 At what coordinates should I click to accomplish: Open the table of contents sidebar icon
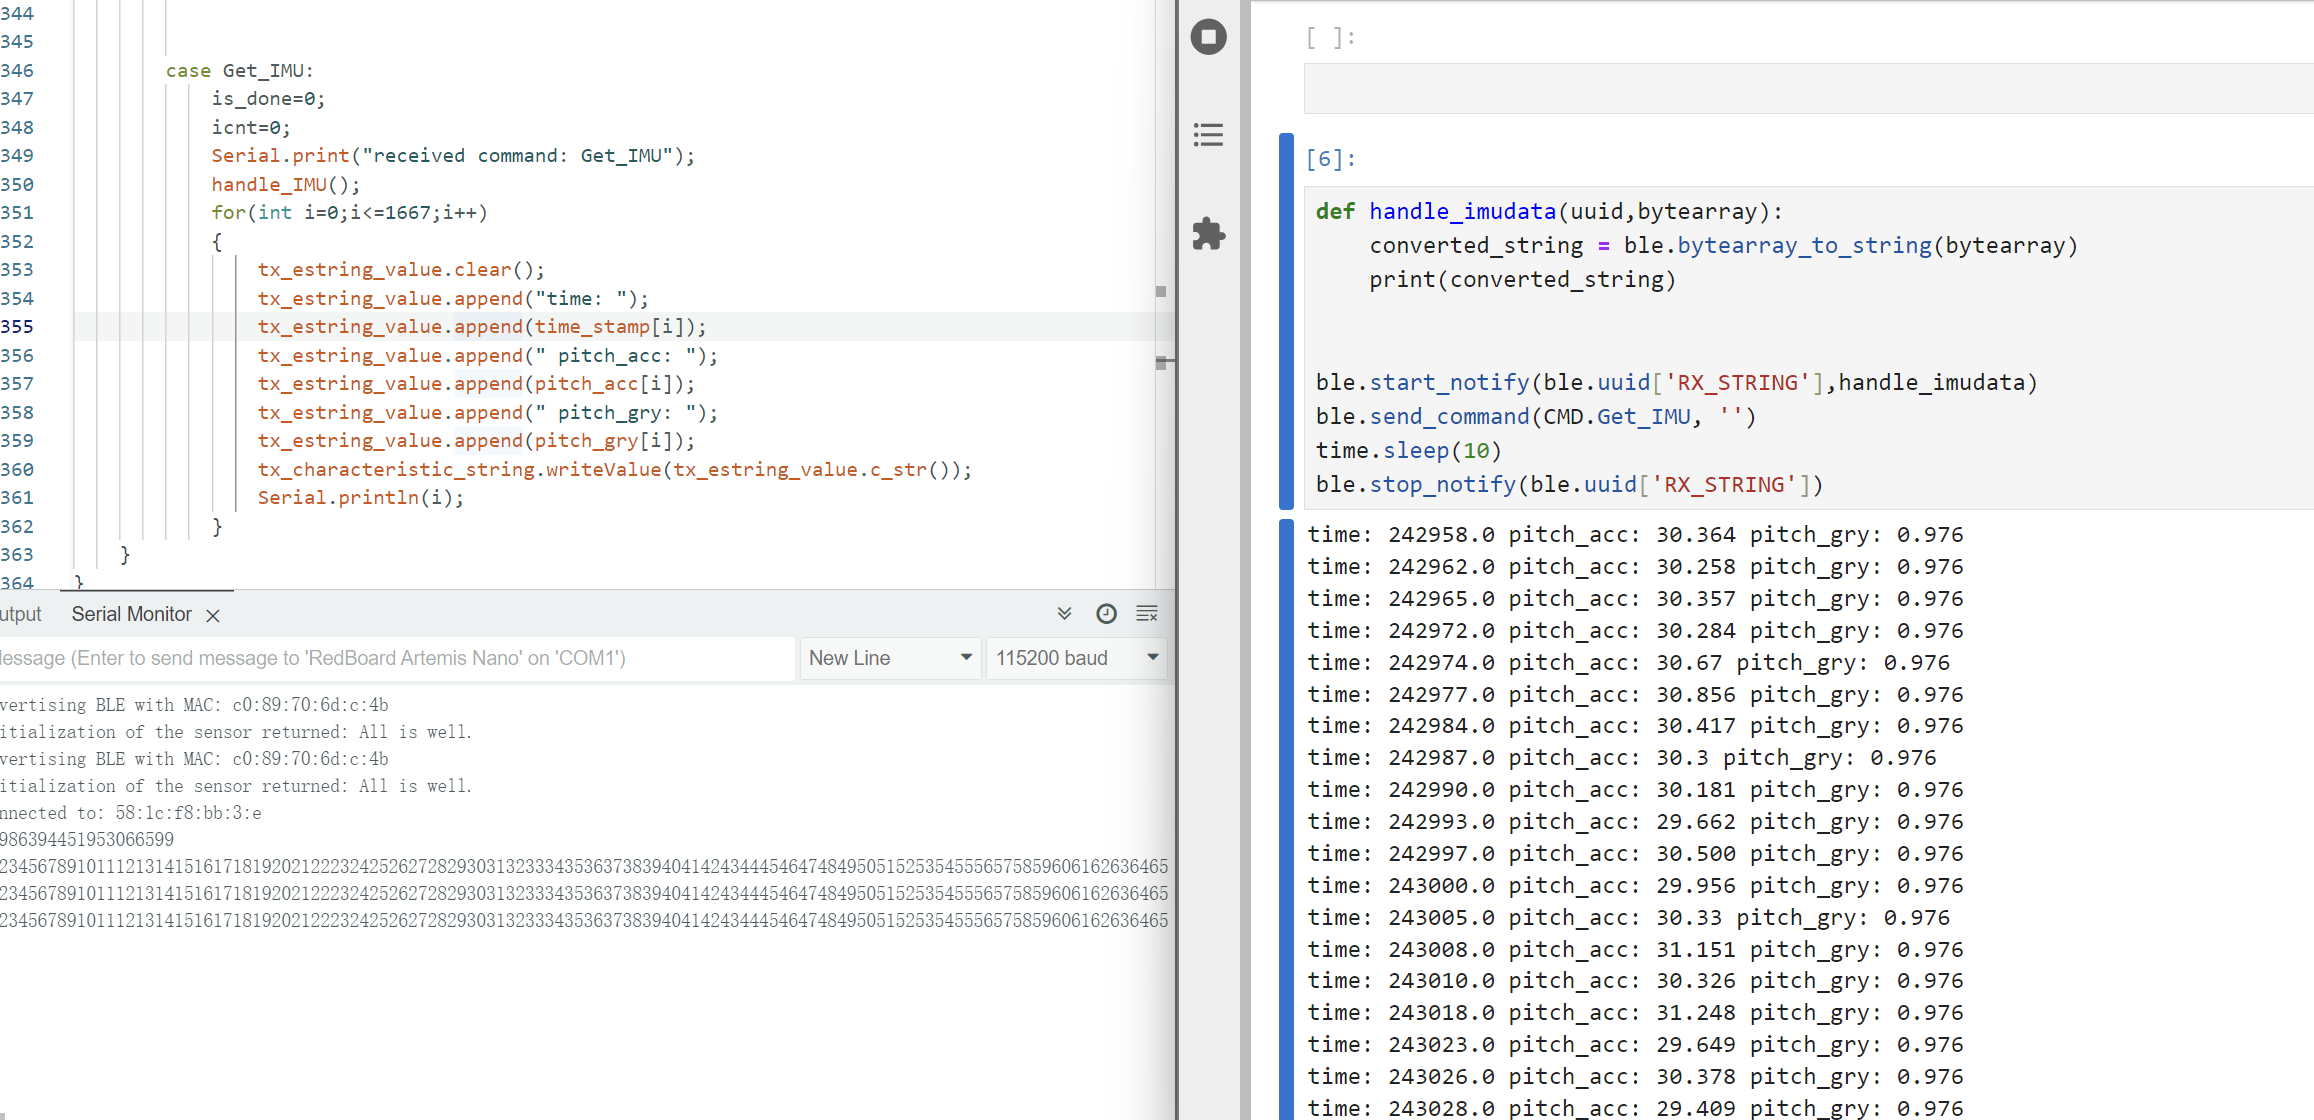[x=1208, y=135]
